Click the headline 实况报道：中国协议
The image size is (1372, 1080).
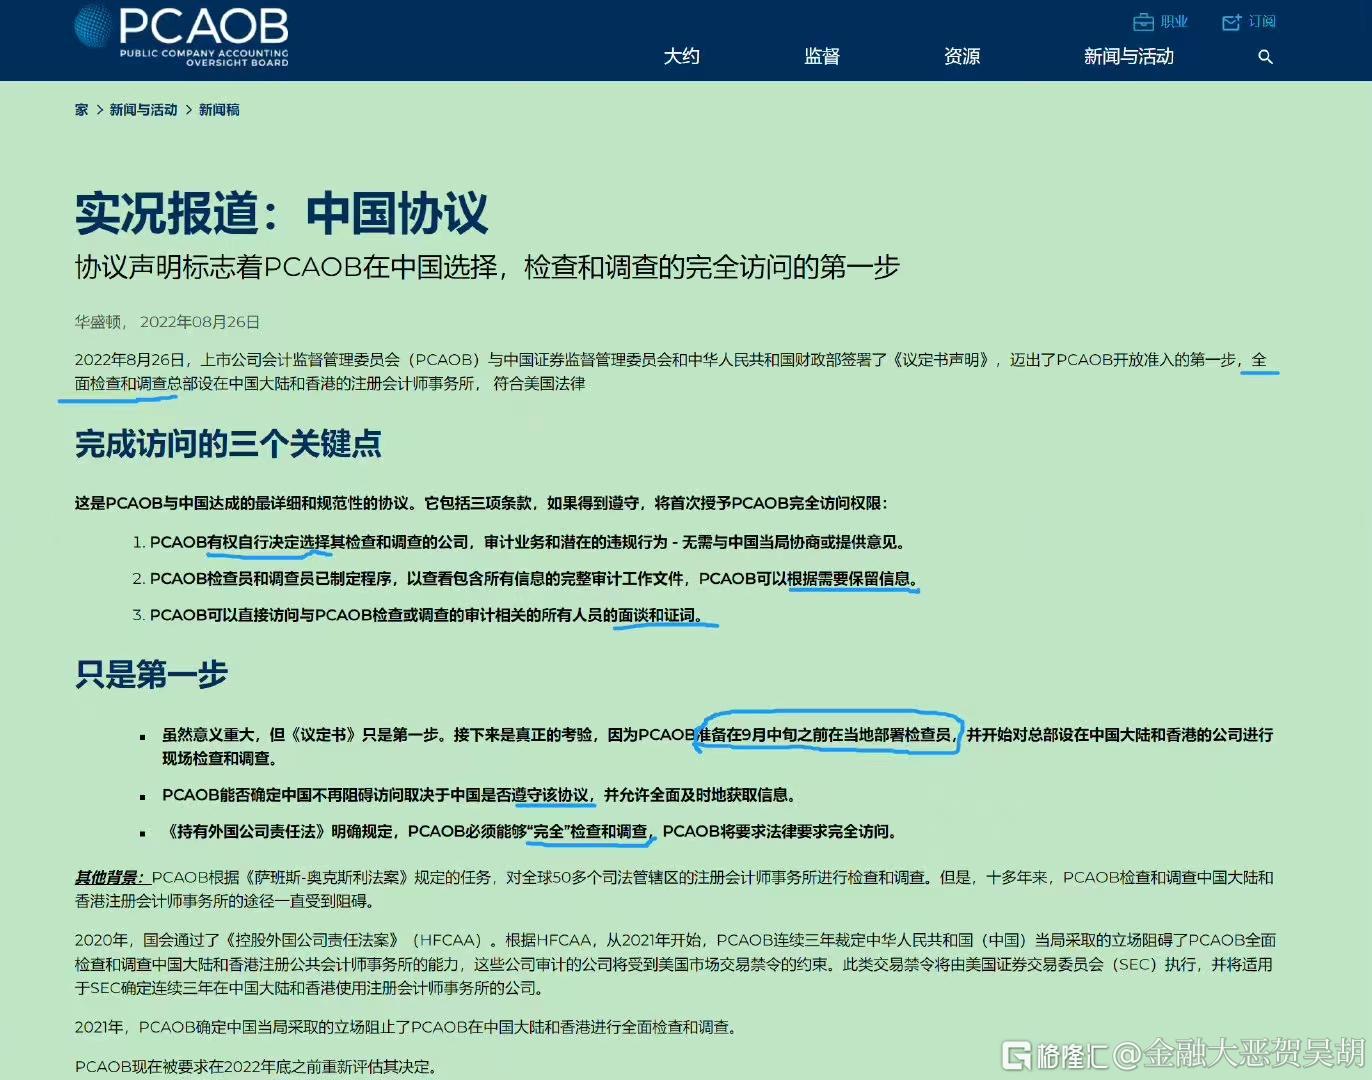click(282, 212)
